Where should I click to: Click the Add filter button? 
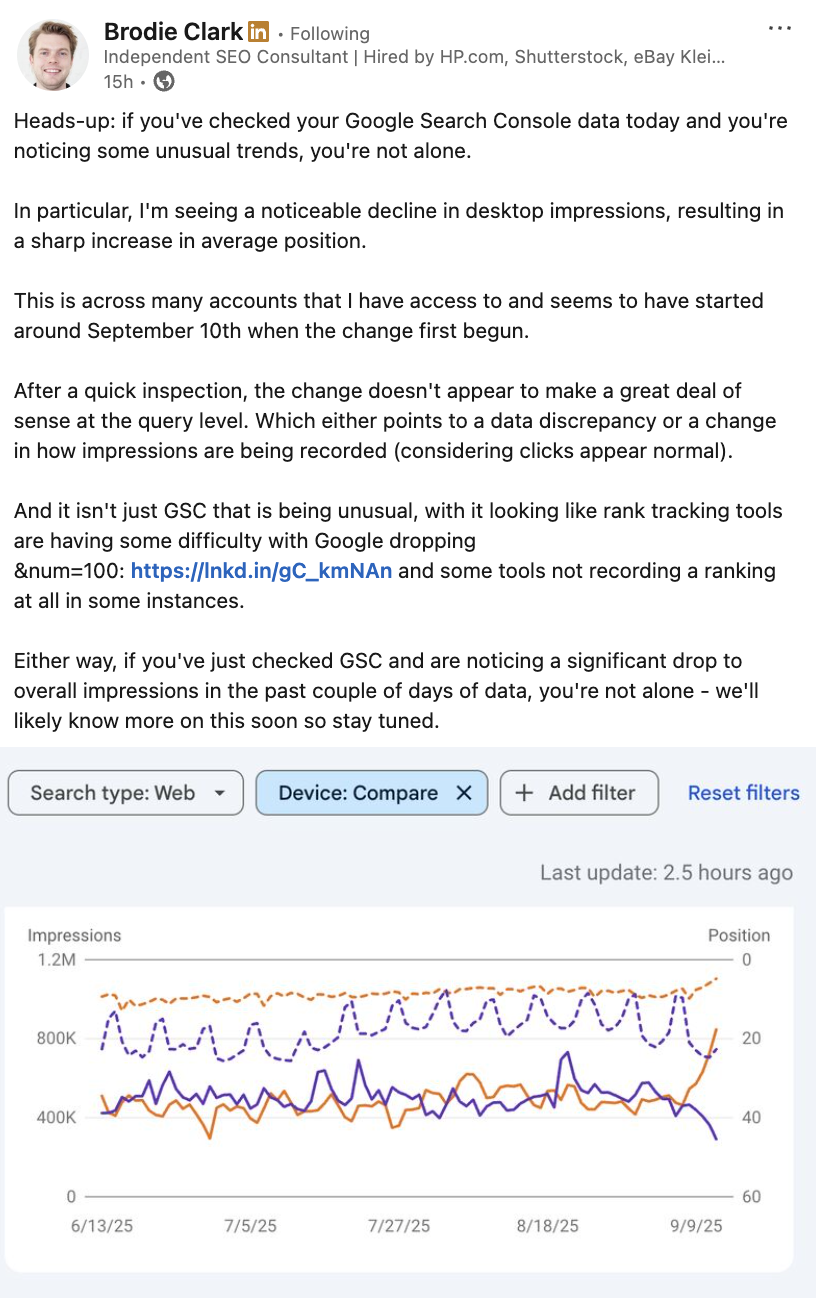click(x=579, y=793)
